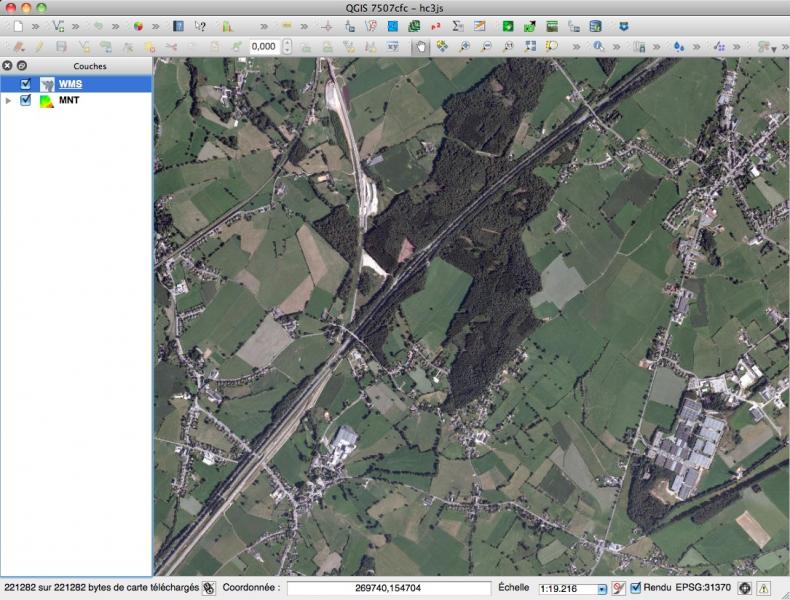
Task: Uncheck the WMS layer visibility checkbox
Action: [x=26, y=84]
